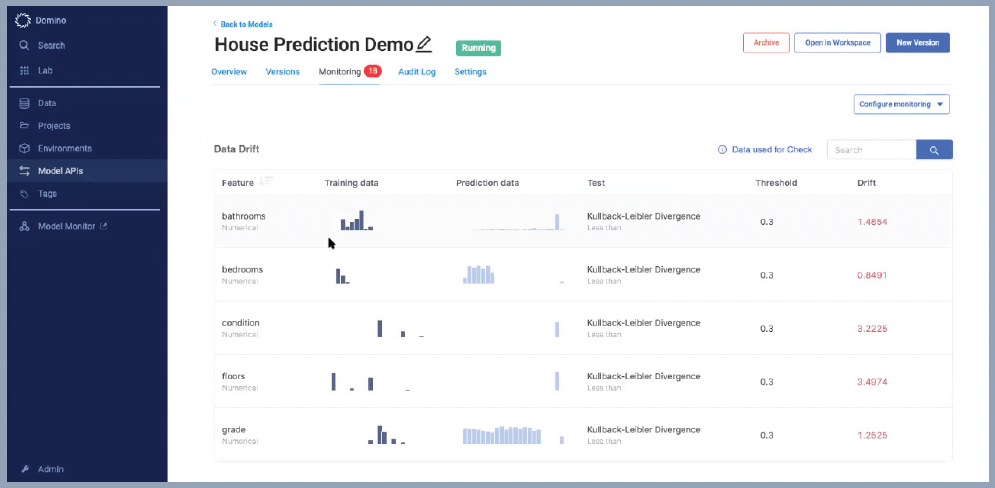Click the New Version button
This screenshot has width=995, height=488.
pos(918,43)
